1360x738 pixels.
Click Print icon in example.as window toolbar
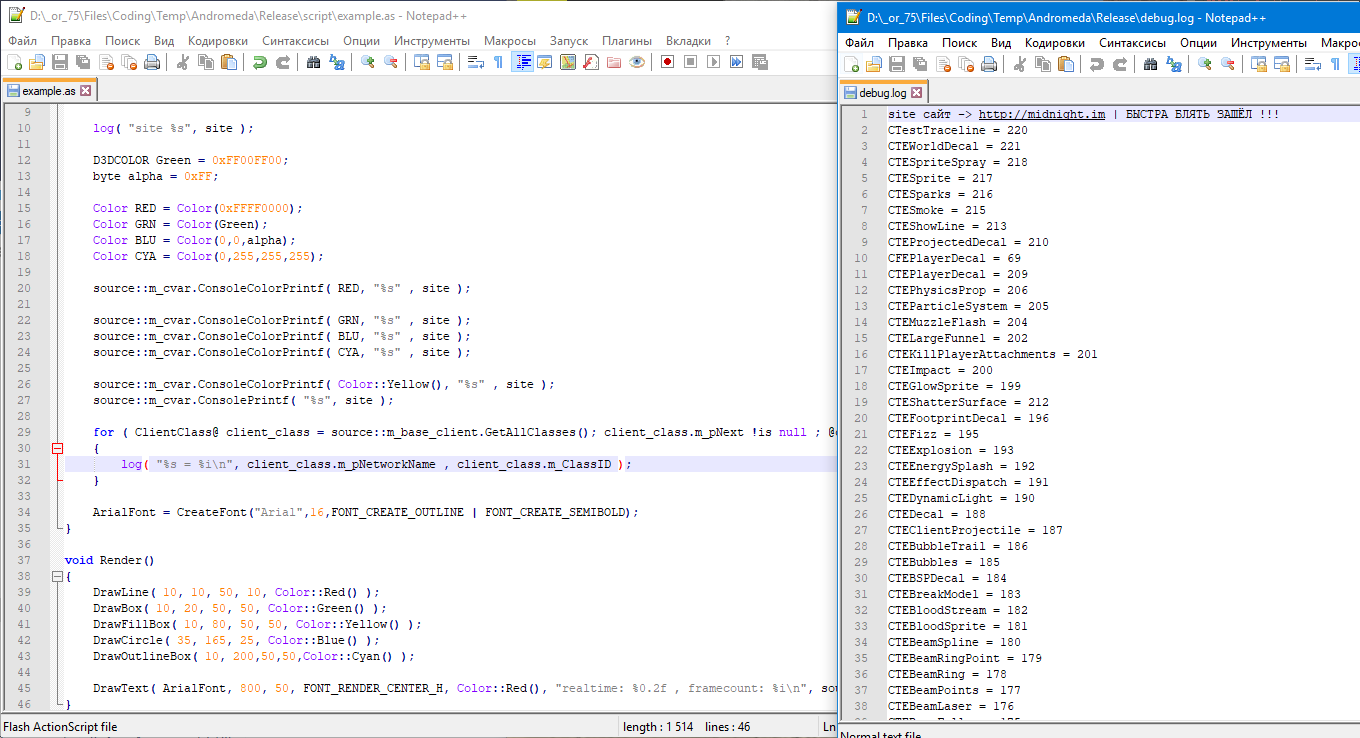click(152, 62)
